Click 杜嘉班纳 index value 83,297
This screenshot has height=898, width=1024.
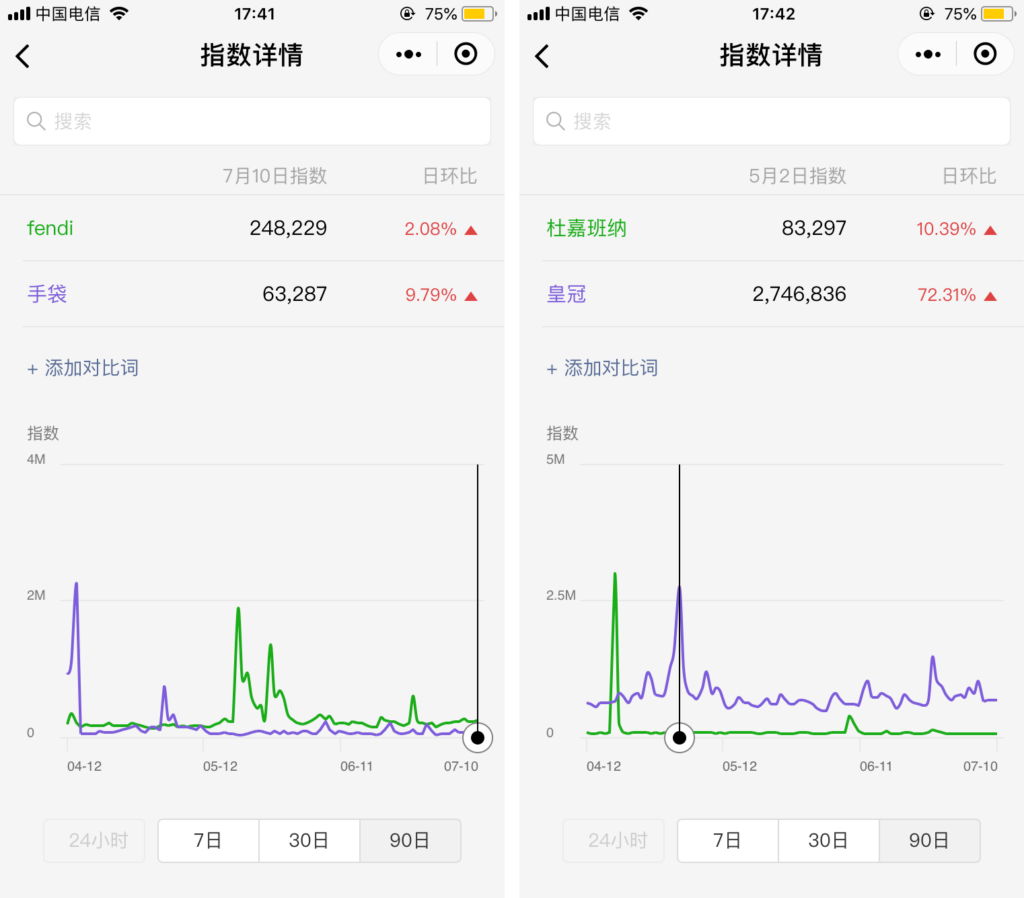coord(814,228)
